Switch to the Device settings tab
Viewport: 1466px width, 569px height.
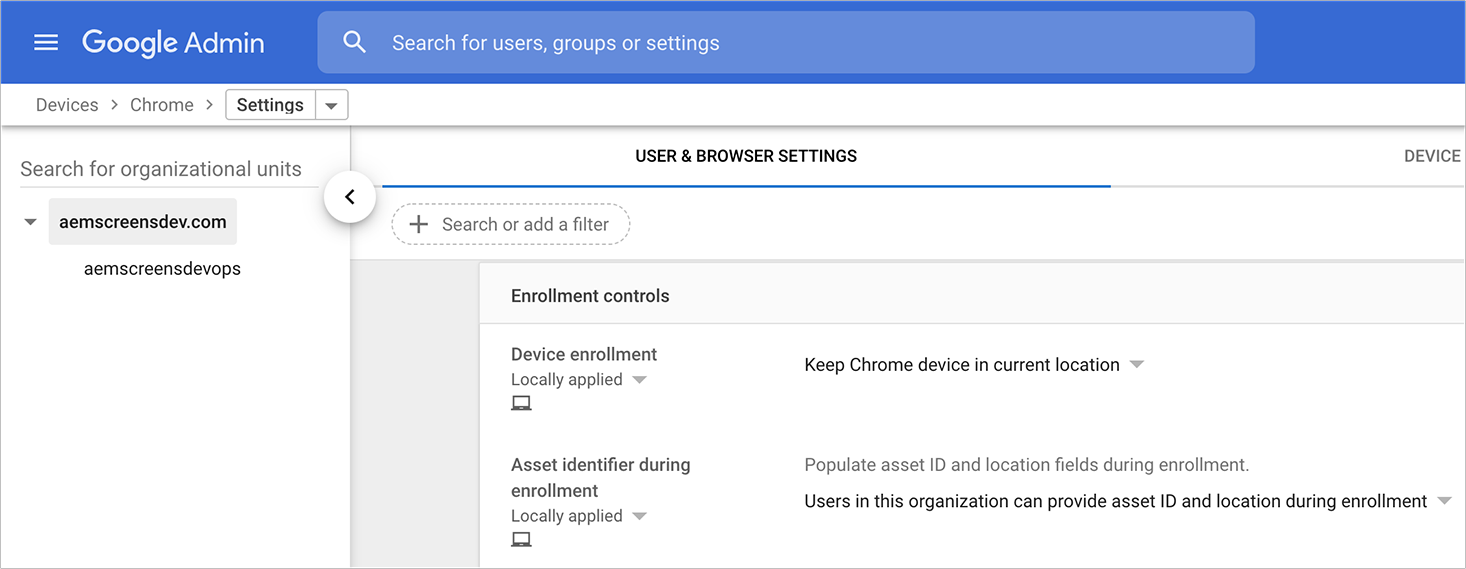point(1432,156)
